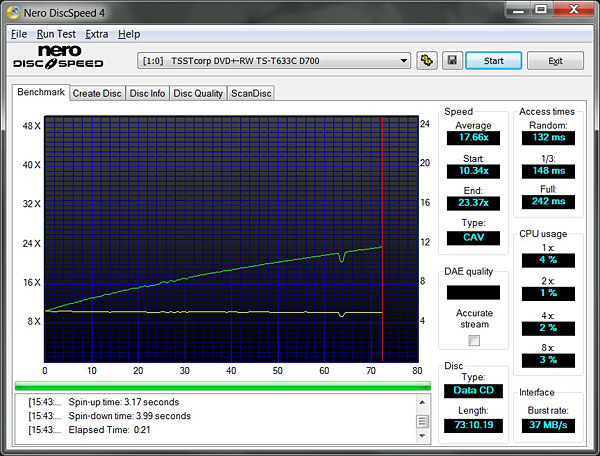The width and height of the screenshot is (600, 456).
Task: Open the Extra menu
Action: click(96, 34)
